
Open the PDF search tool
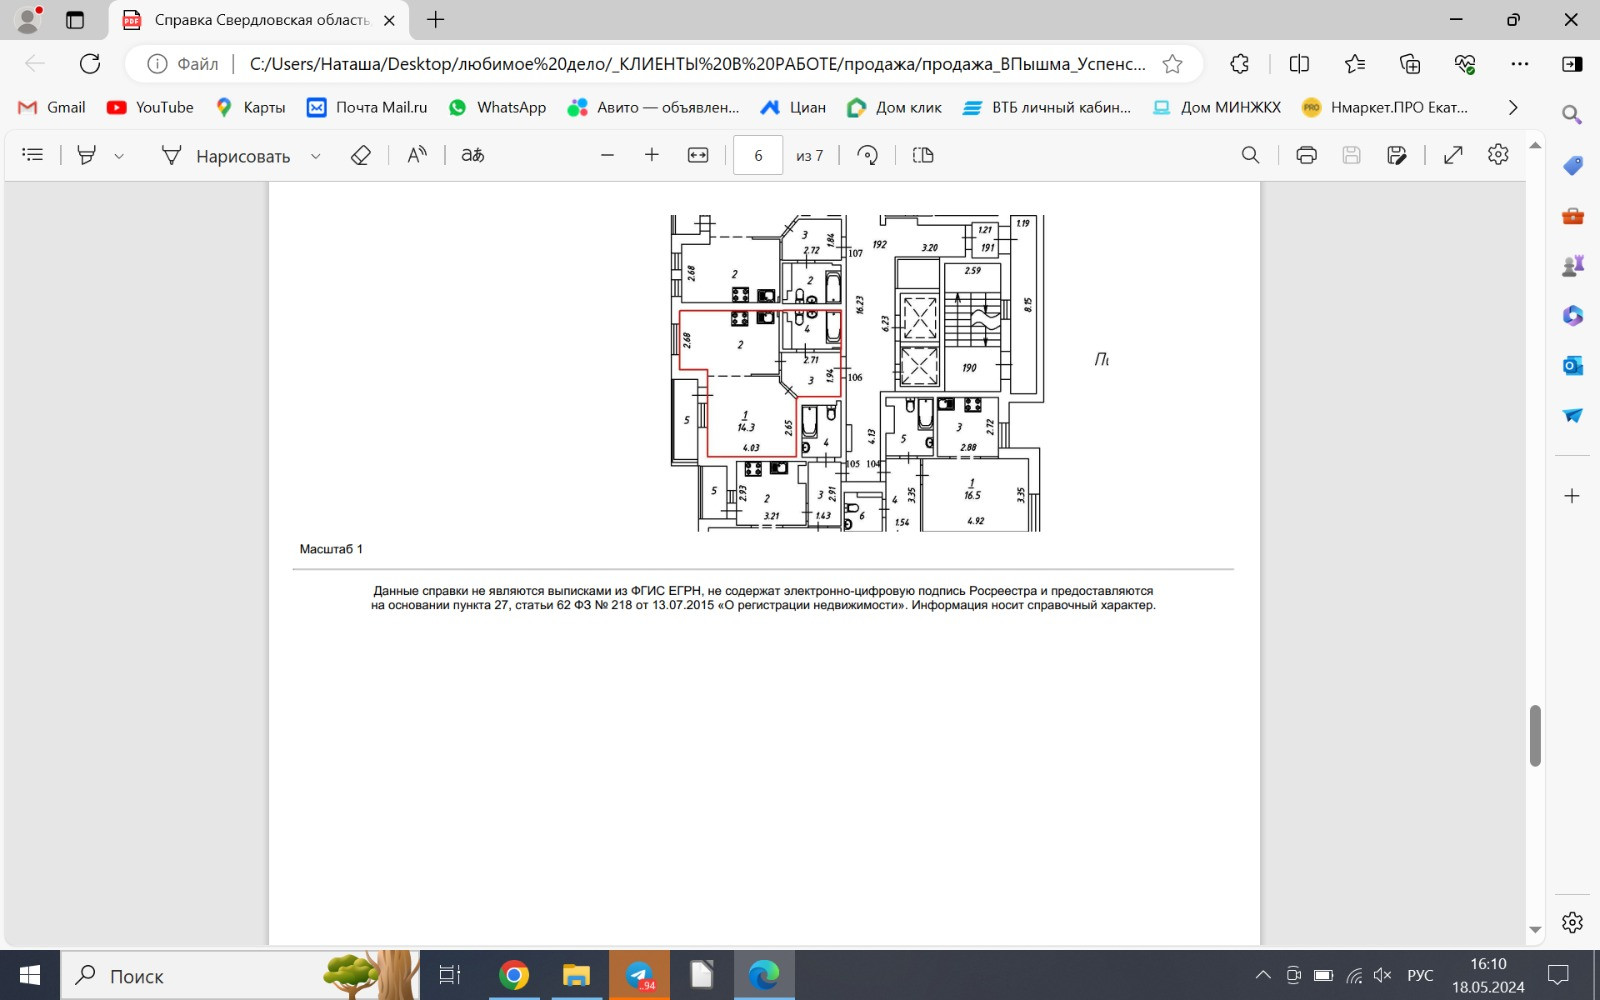[1250, 155]
